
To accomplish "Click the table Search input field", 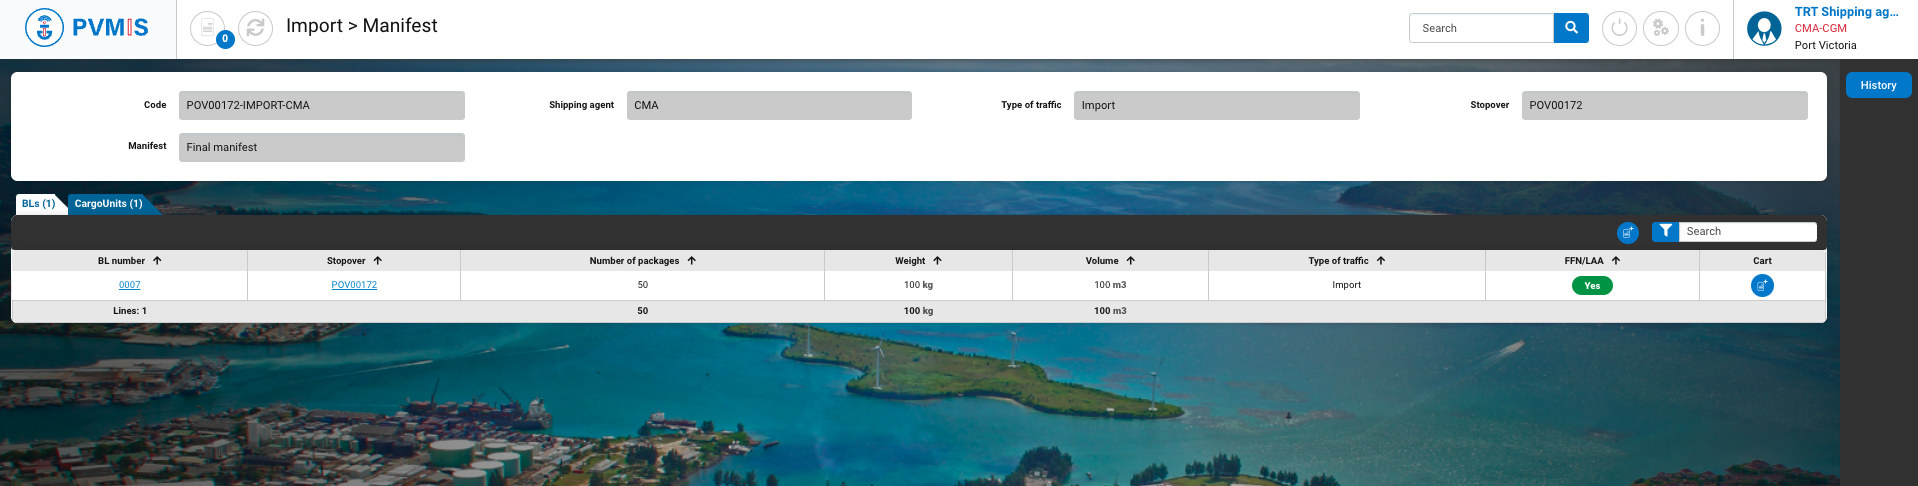I will tap(1746, 231).
